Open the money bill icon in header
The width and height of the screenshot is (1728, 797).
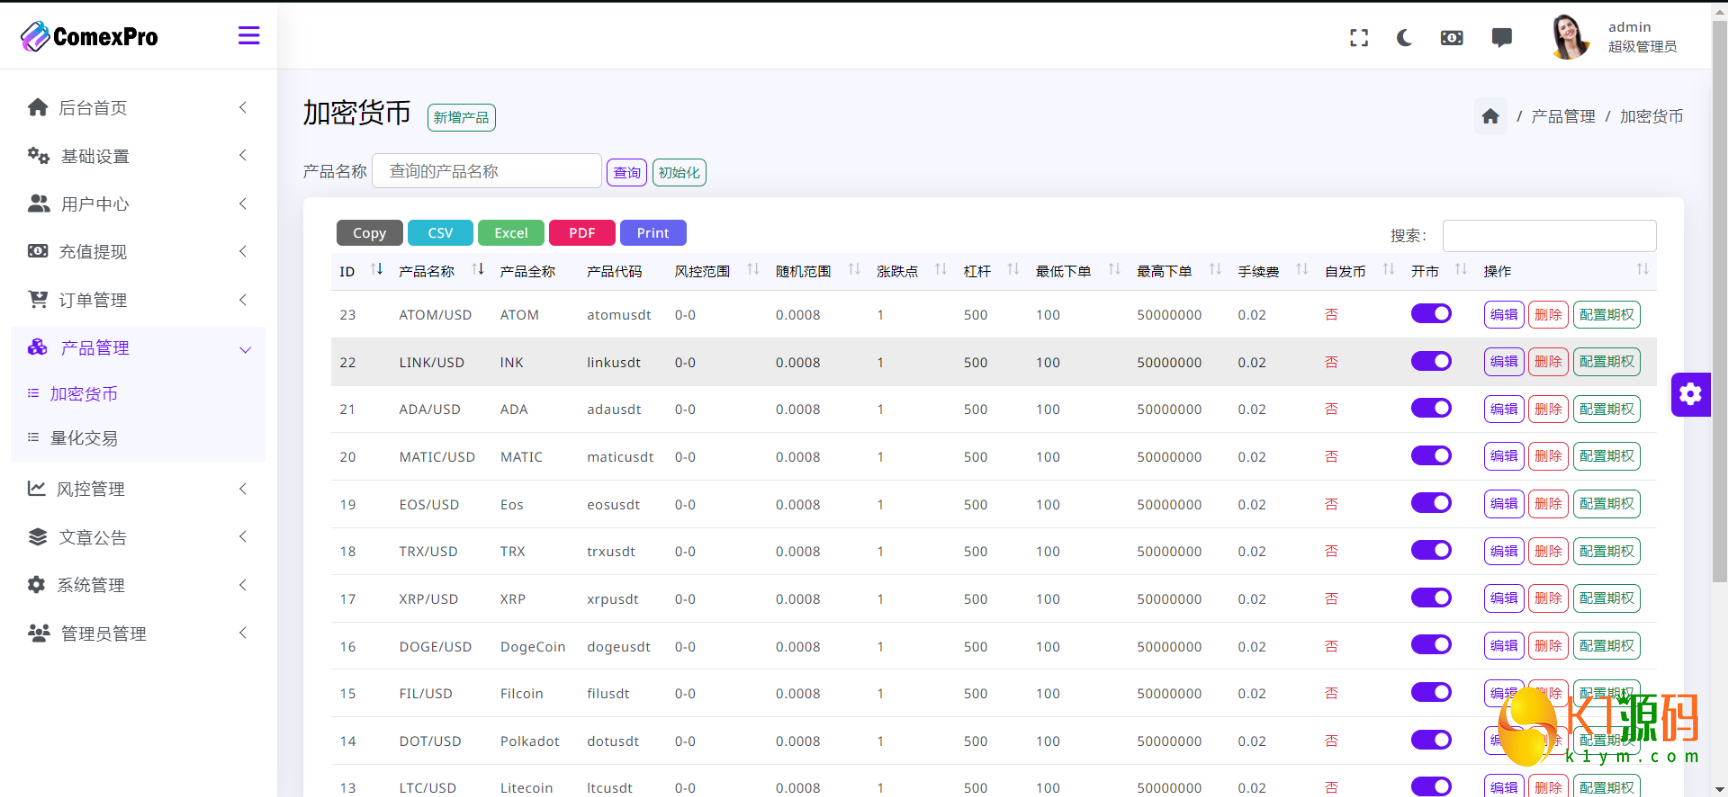[x=1451, y=38]
